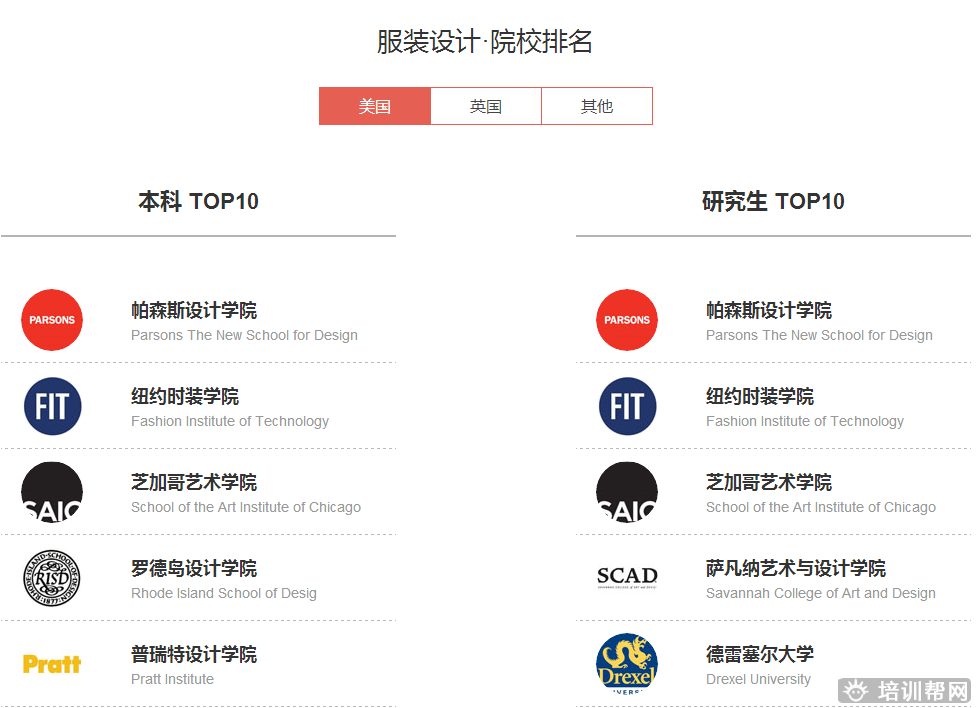The width and height of the screenshot is (976, 708).
Task: Click the SAIC logo in 本科 TOP10
Action: pos(52,492)
